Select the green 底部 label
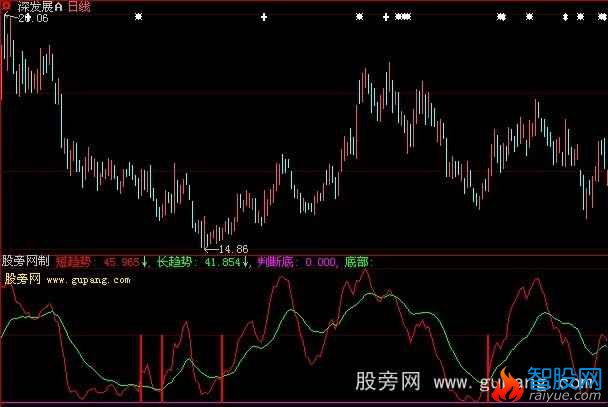 point(356,262)
